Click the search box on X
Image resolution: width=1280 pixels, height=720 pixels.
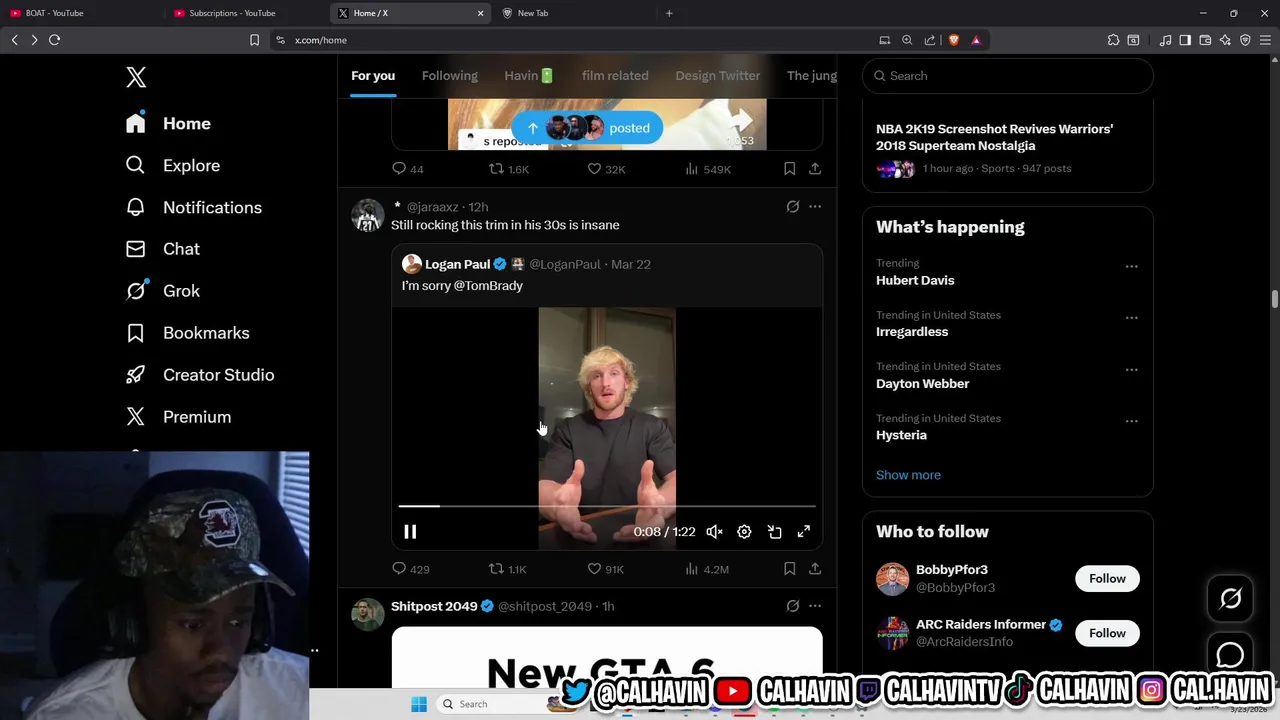coord(1008,76)
